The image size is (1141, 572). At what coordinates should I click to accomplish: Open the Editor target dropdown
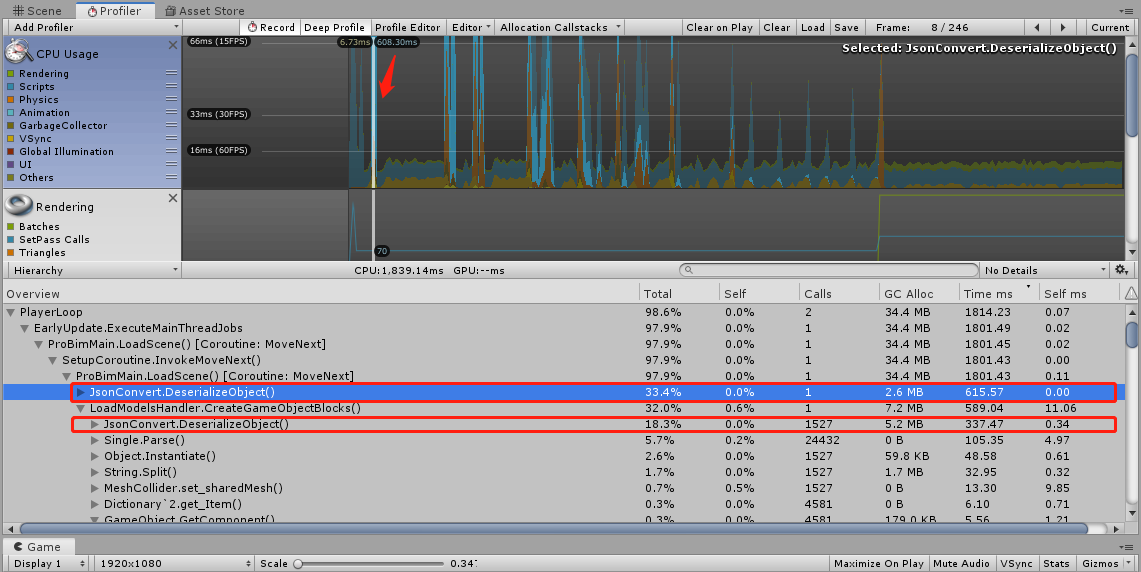[x=471, y=28]
